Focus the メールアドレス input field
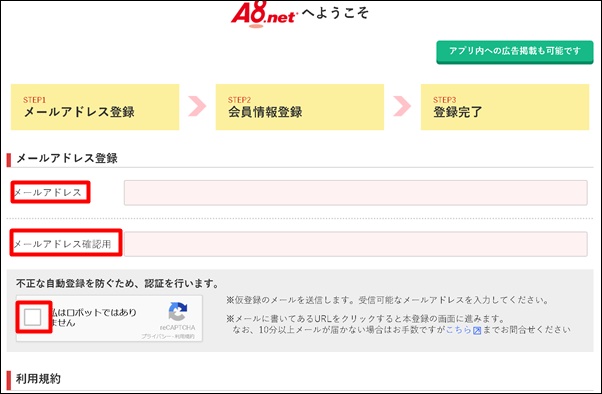 [356, 192]
